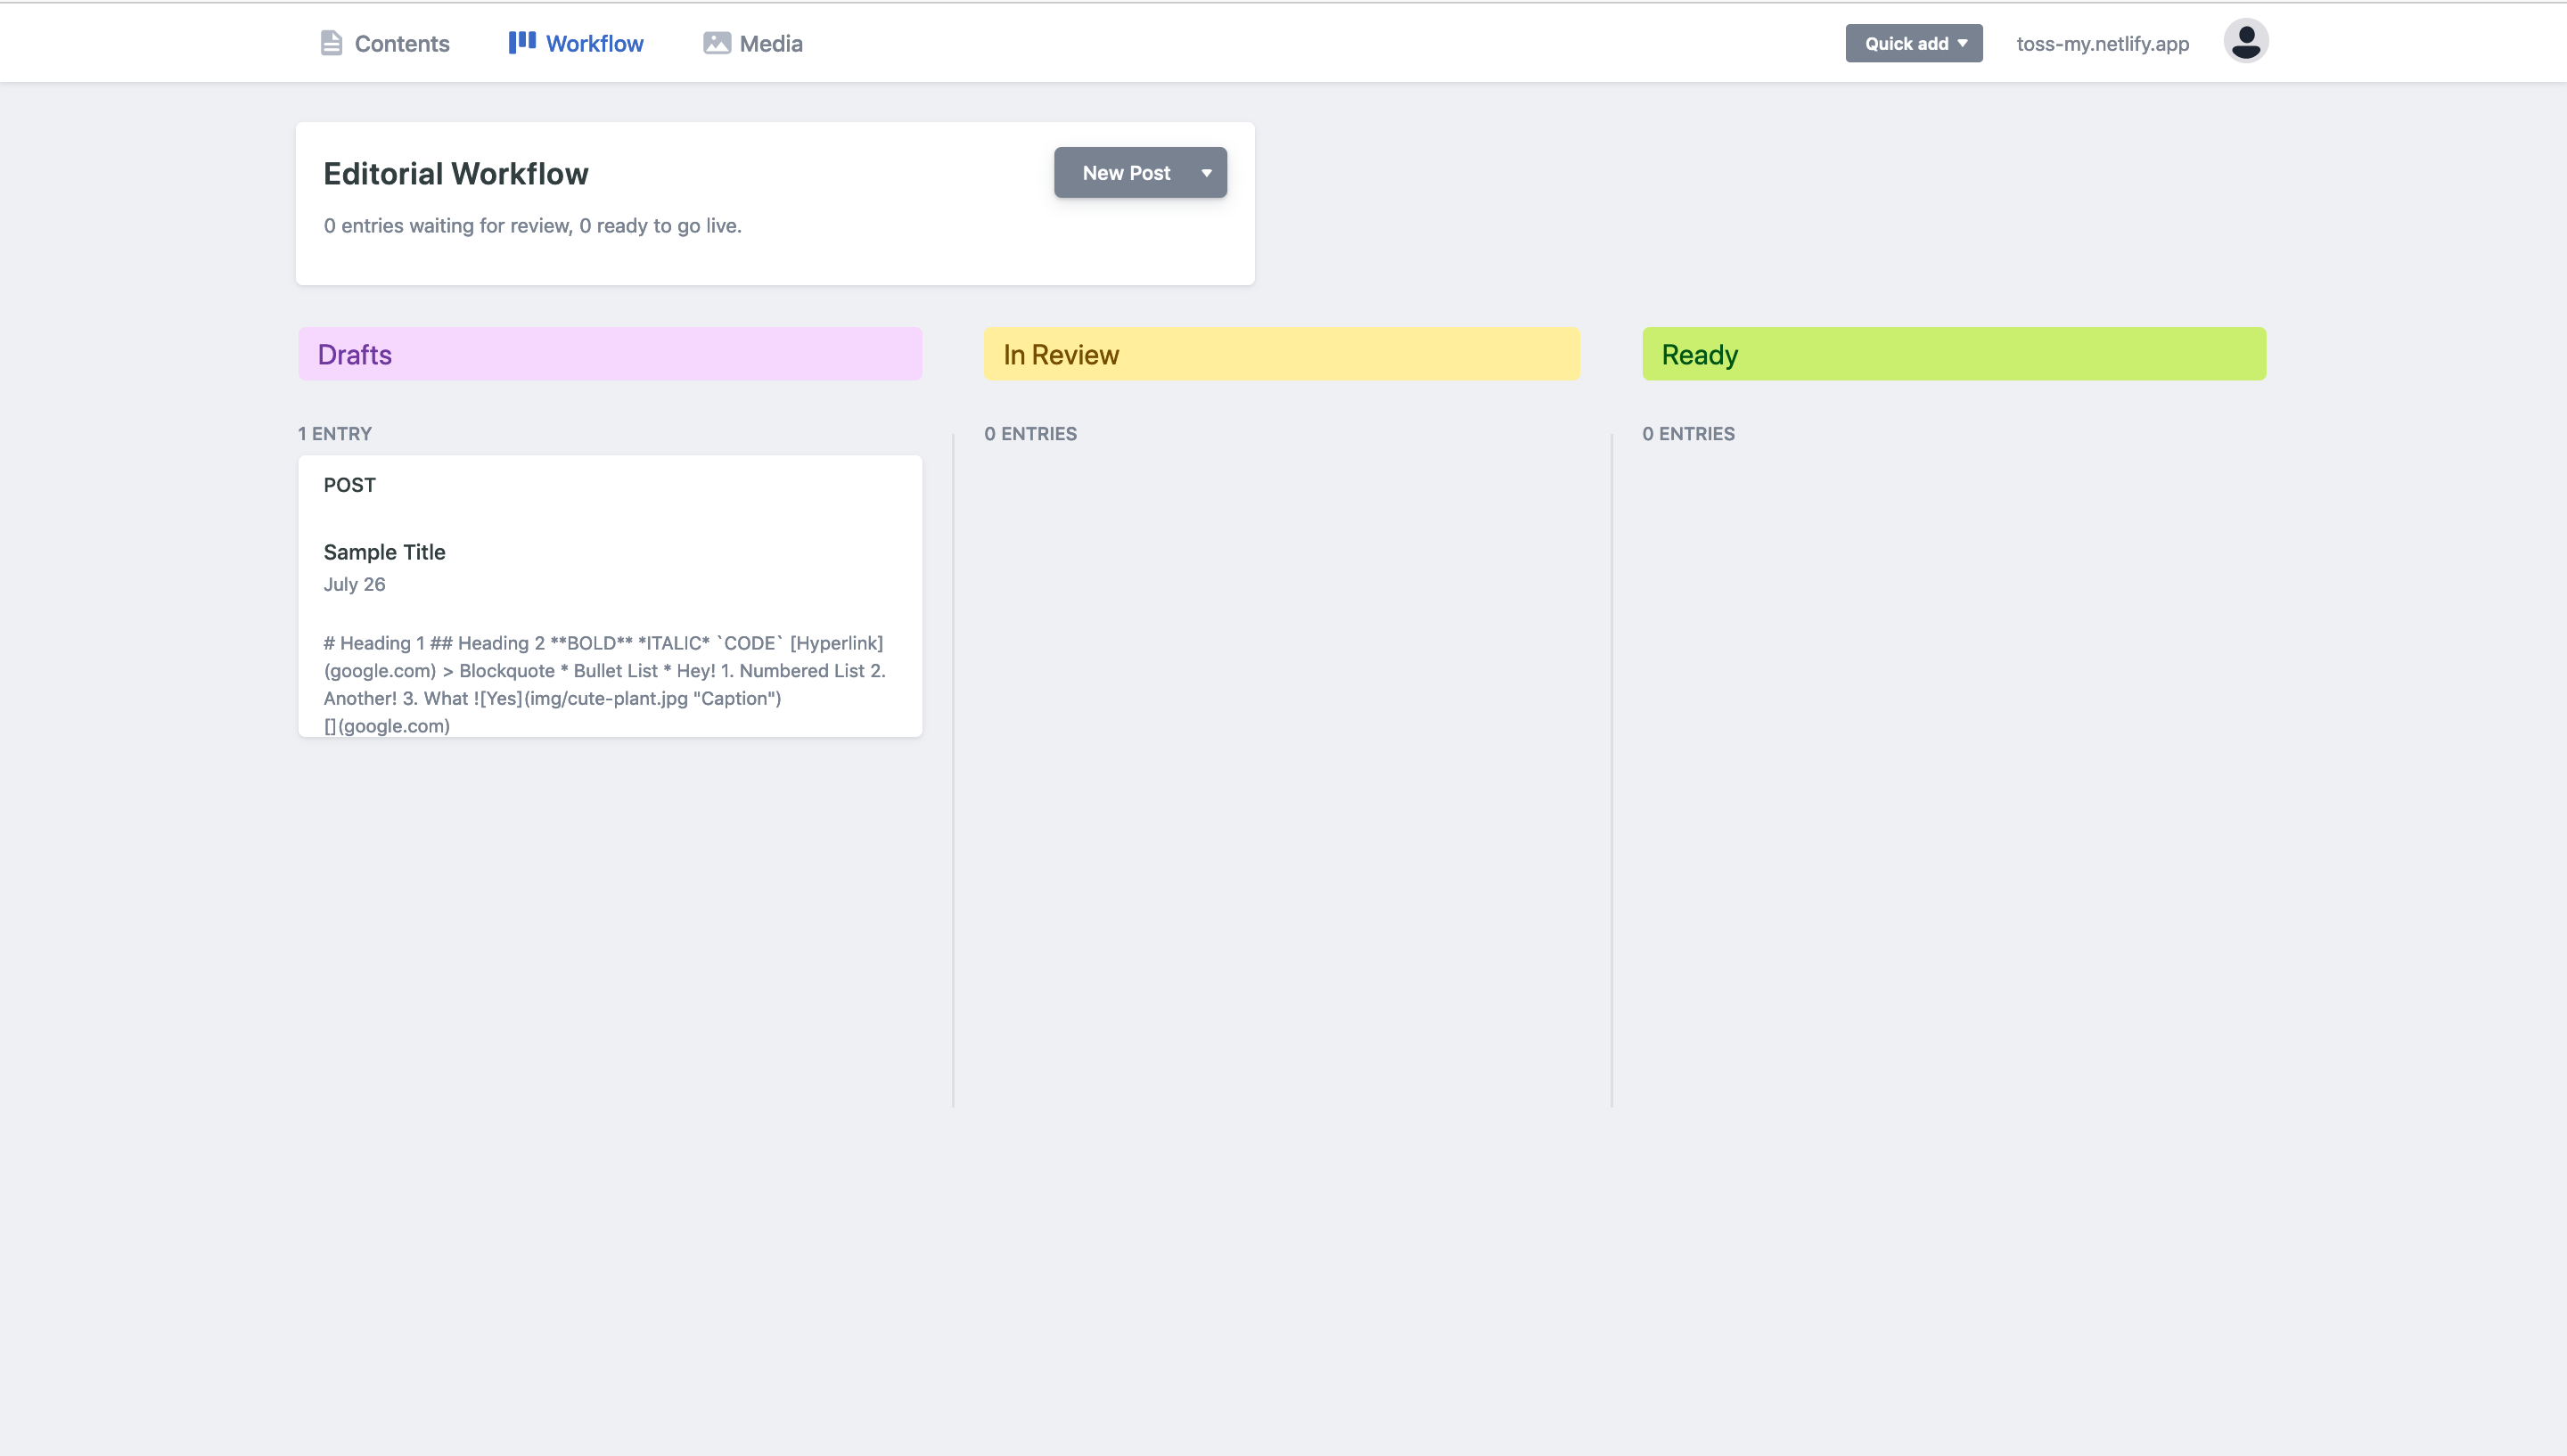Image resolution: width=2567 pixels, height=1456 pixels.
Task: Click the green Ready column header
Action: pos(1953,353)
